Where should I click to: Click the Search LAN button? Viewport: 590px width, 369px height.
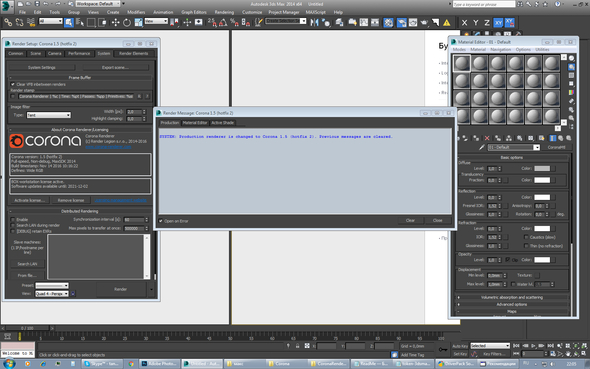click(x=27, y=264)
